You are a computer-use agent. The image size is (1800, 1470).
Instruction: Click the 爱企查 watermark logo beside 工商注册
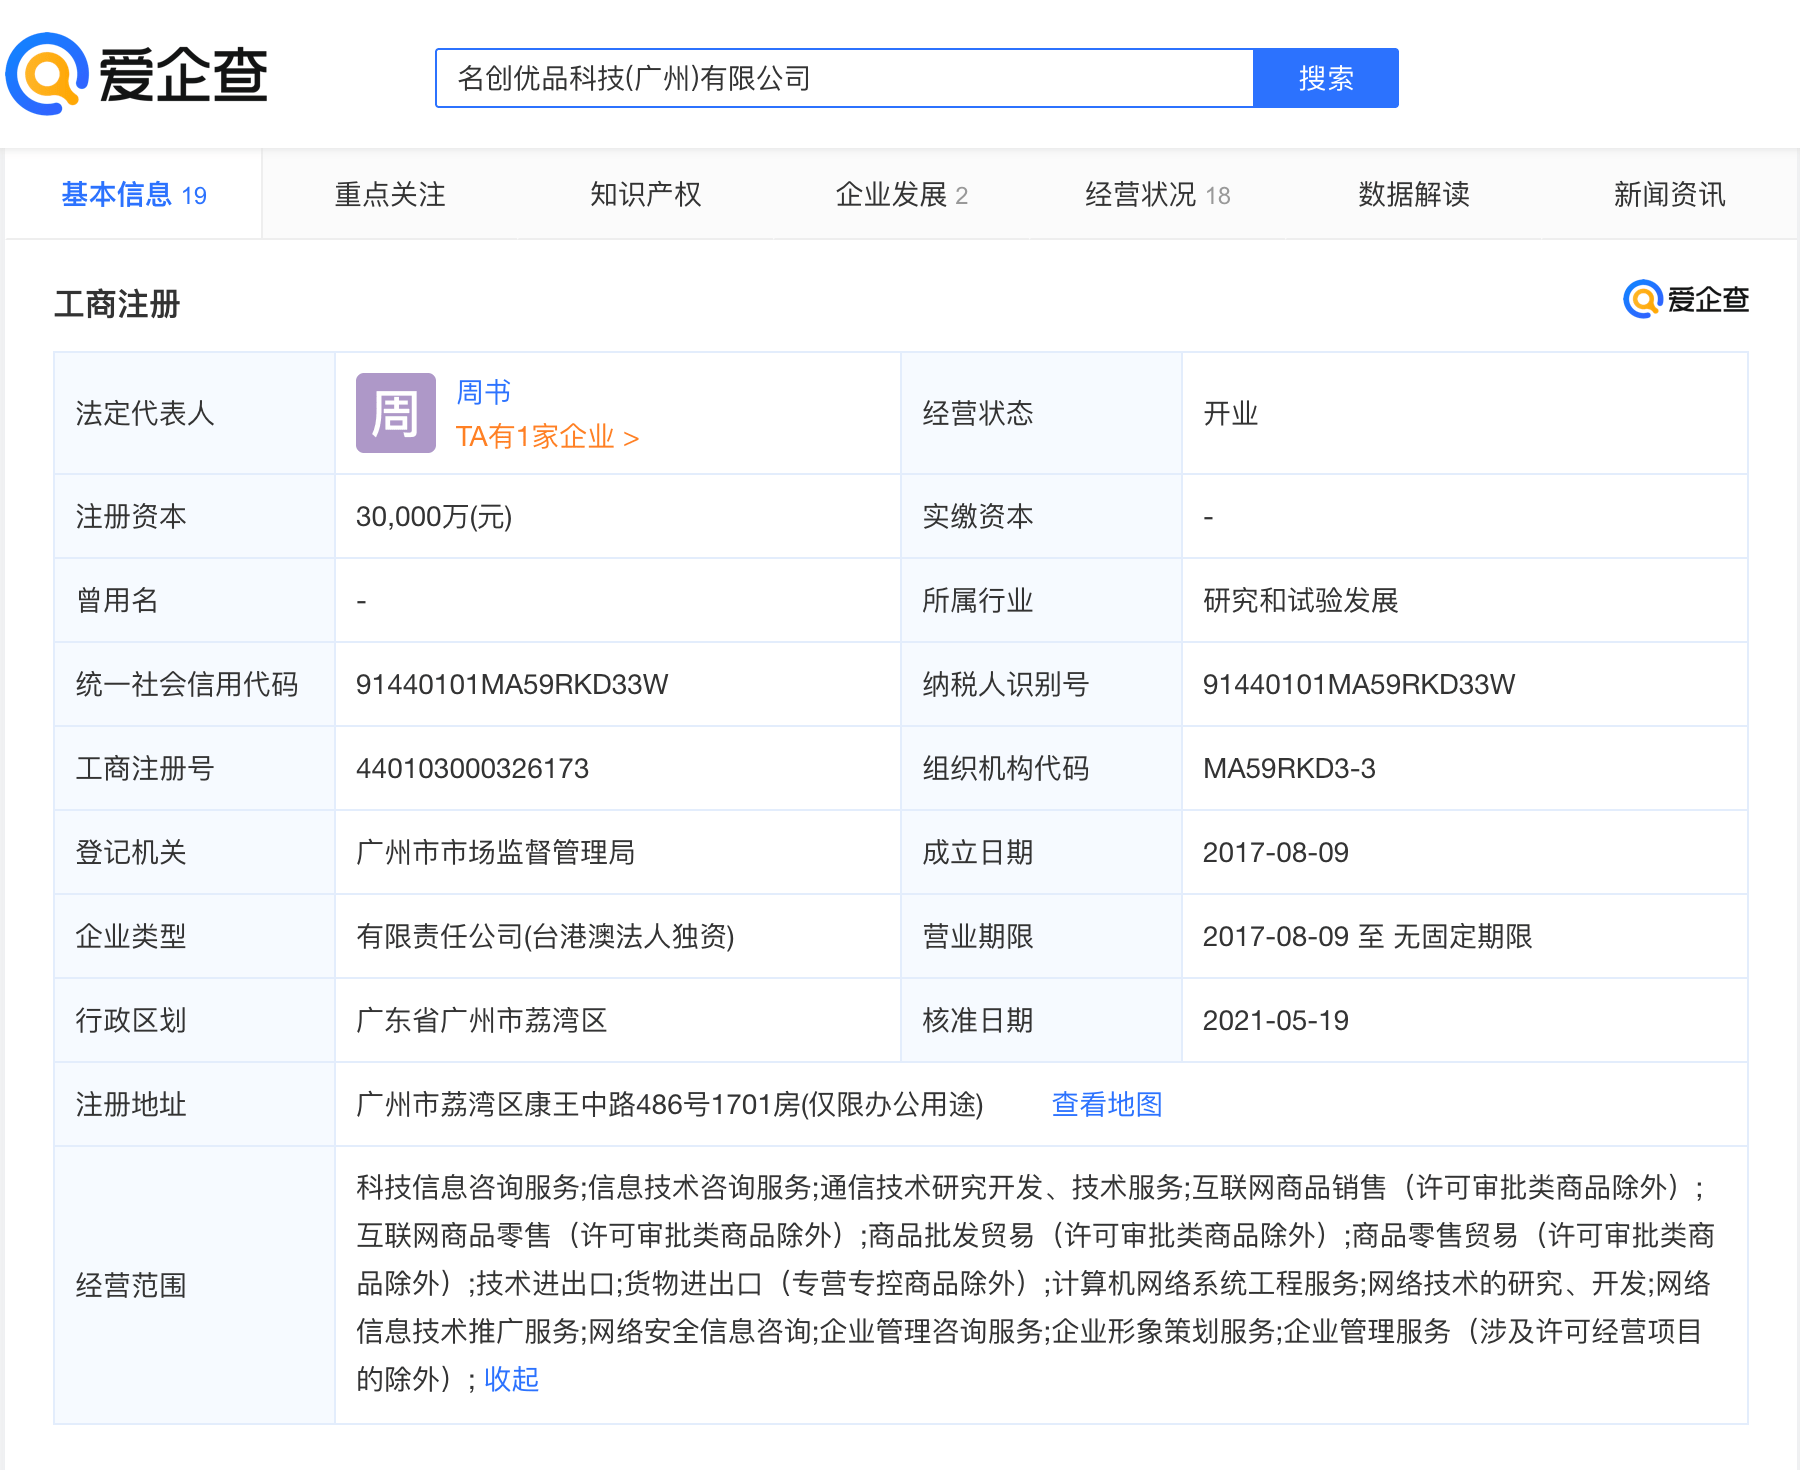(1686, 299)
